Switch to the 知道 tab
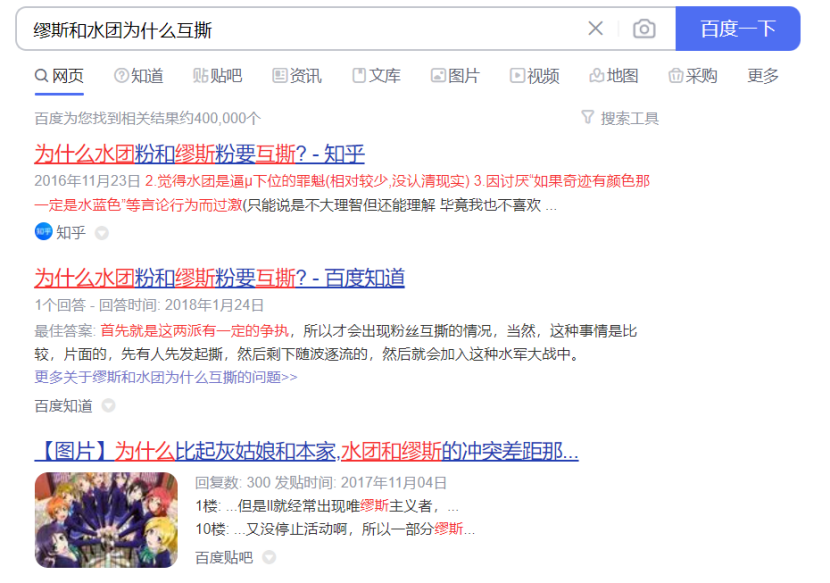This screenshot has height=583, width=830. click(x=139, y=76)
